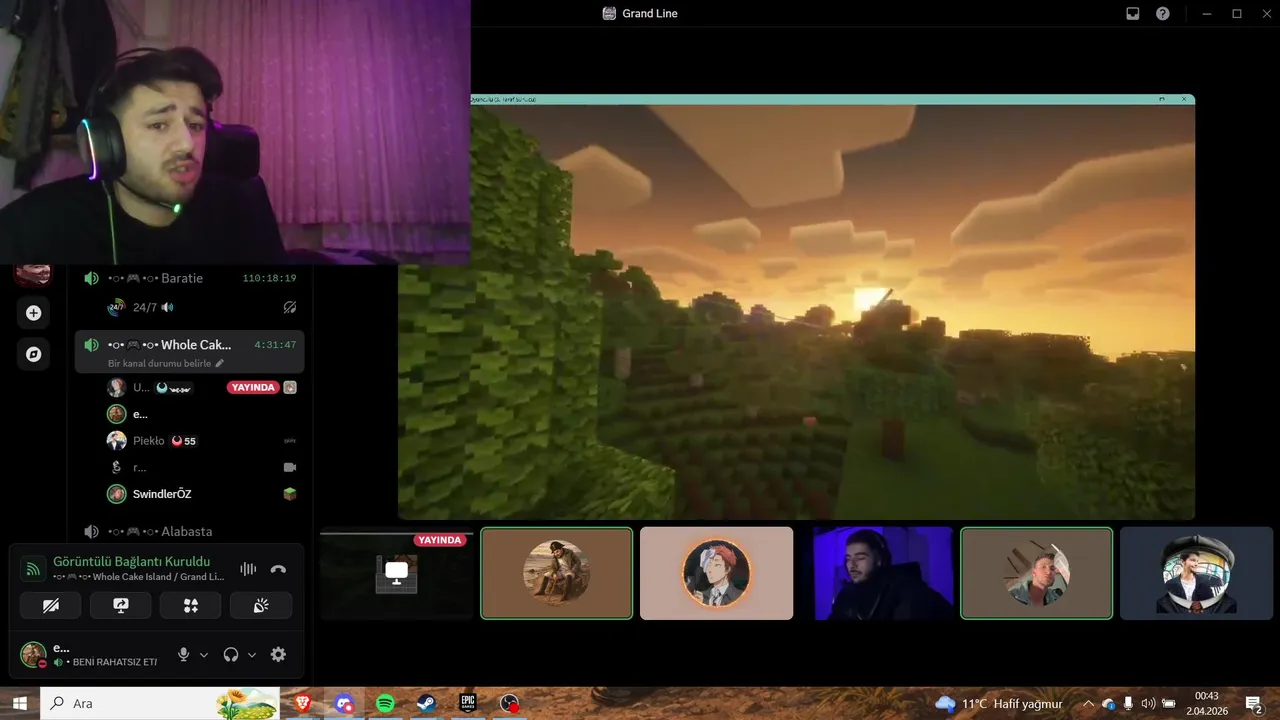Select the YAYINDA stream thumbnail tile
Viewport: 1280px width, 720px height.
pyautogui.click(x=396, y=573)
